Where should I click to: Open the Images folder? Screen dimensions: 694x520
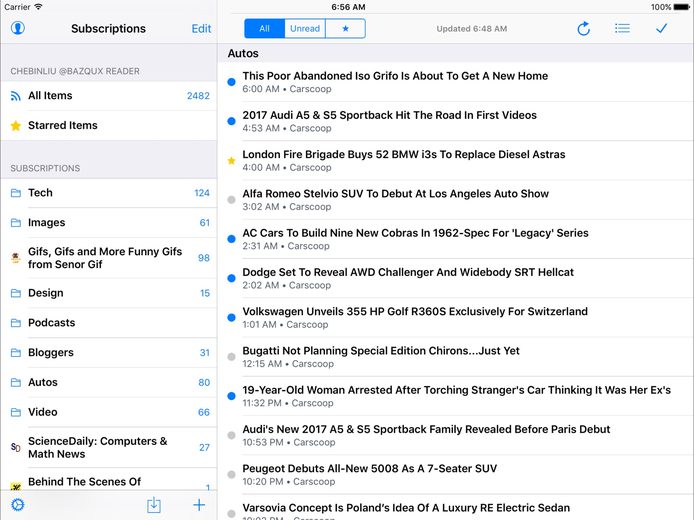click(109, 223)
